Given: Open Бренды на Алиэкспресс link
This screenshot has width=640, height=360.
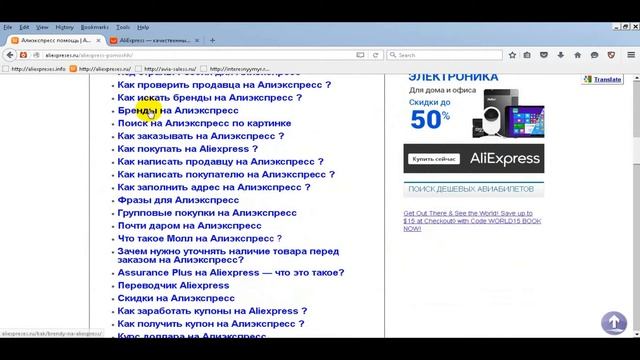Looking at the screenshot, I should pyautogui.click(x=178, y=111).
